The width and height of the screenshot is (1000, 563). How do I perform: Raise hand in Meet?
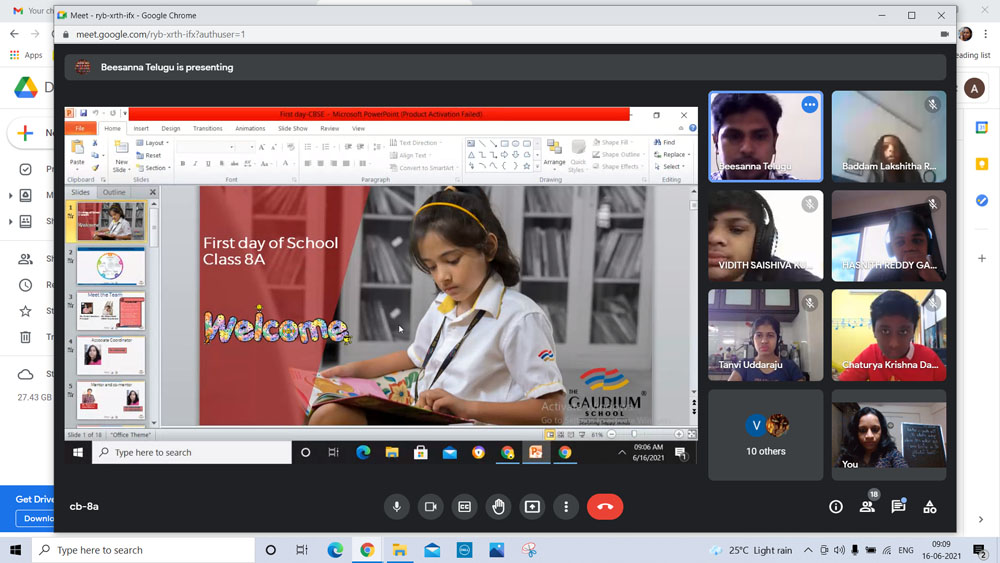498,507
